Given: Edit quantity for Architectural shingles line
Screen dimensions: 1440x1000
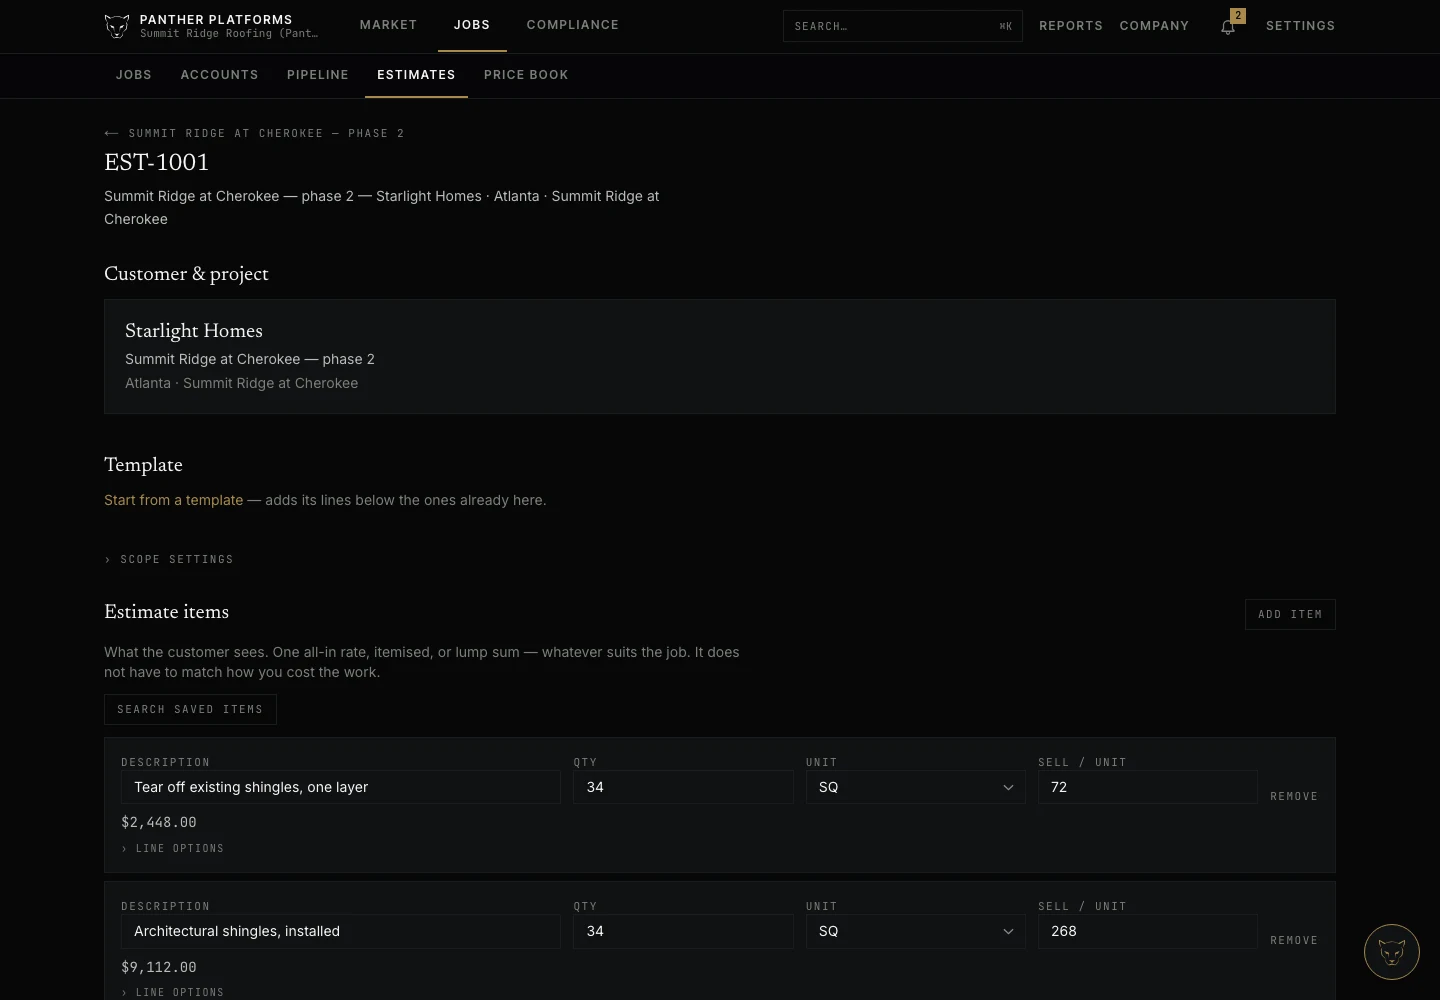Looking at the screenshot, I should [683, 931].
